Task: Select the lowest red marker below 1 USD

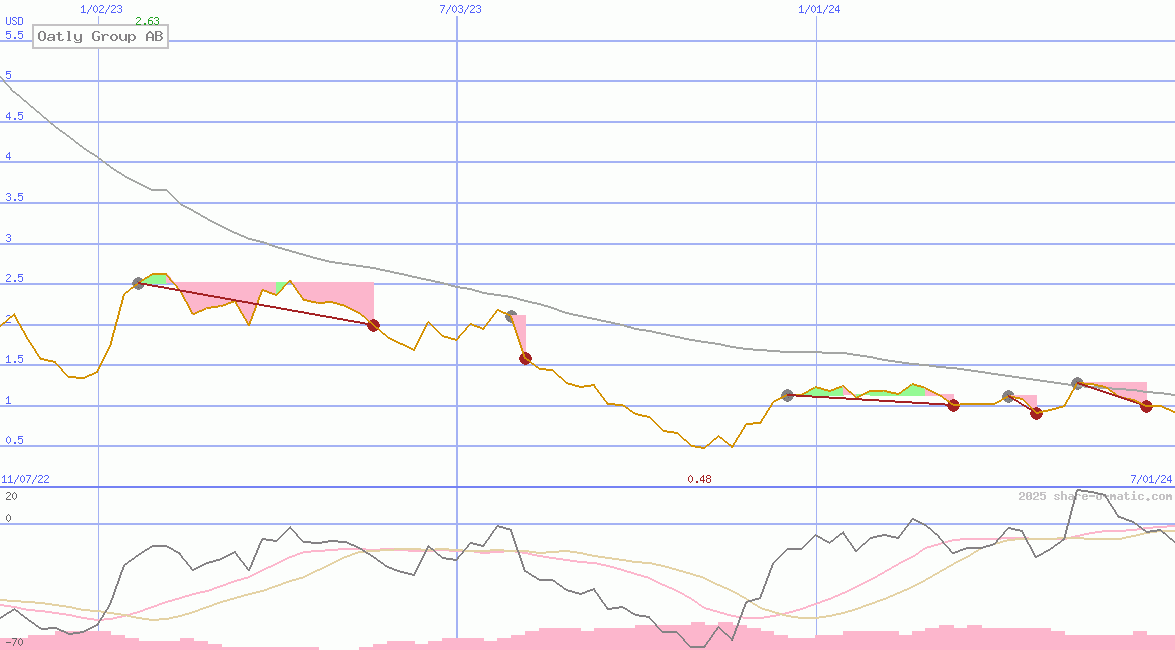Action: (x=1036, y=413)
